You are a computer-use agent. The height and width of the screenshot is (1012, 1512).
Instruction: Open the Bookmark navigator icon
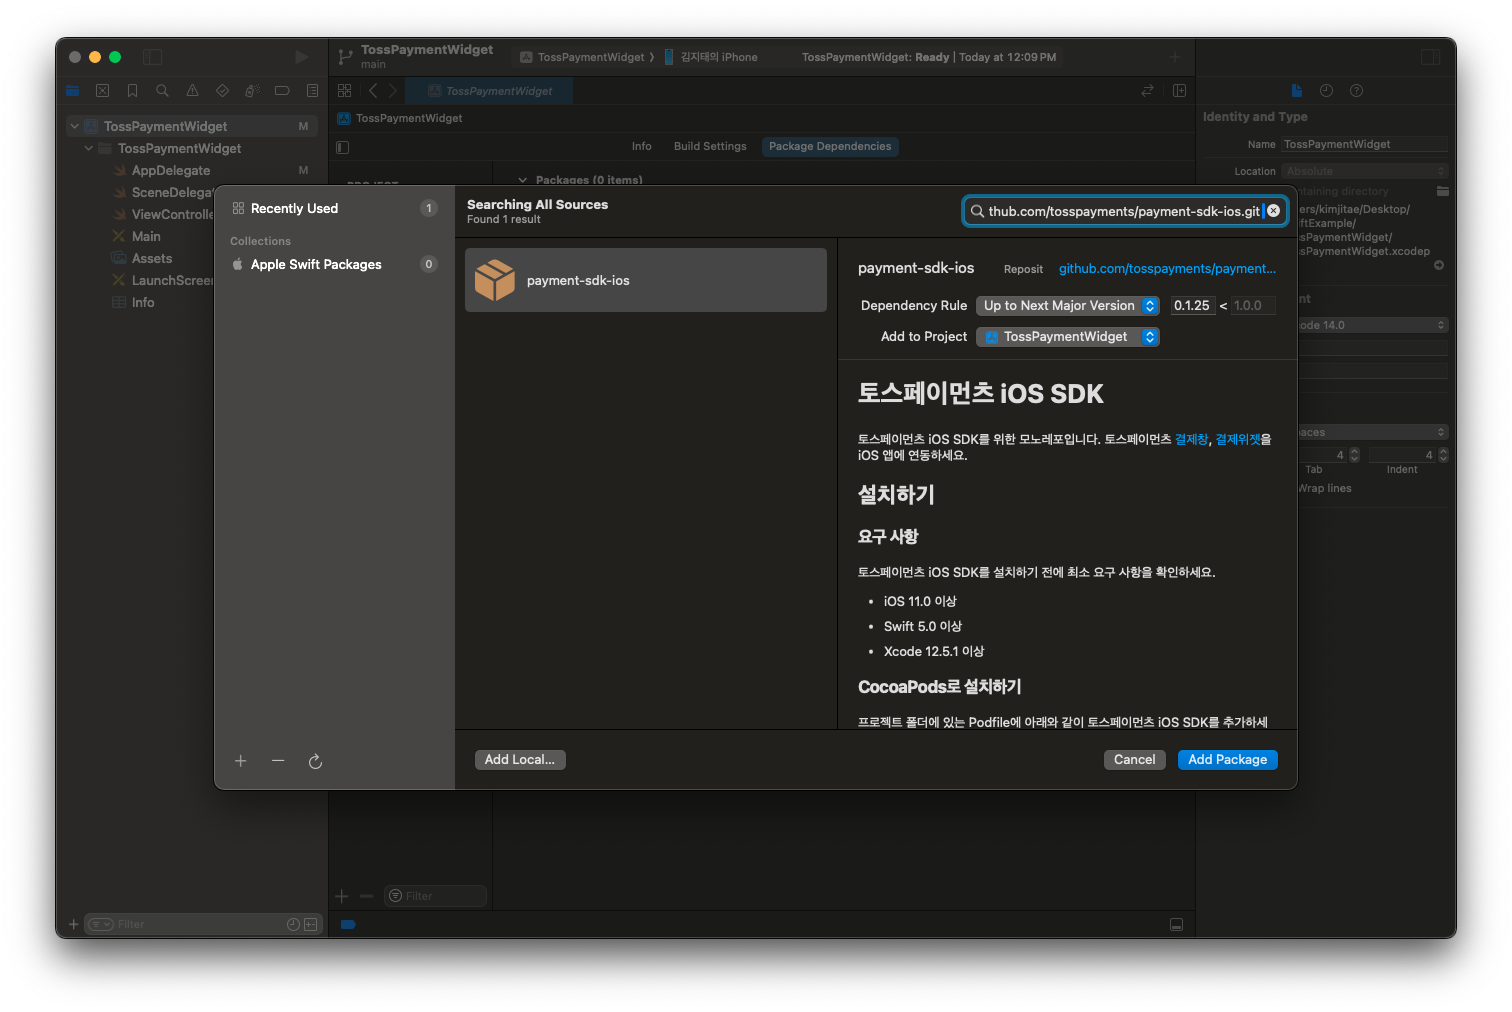[x=132, y=90]
